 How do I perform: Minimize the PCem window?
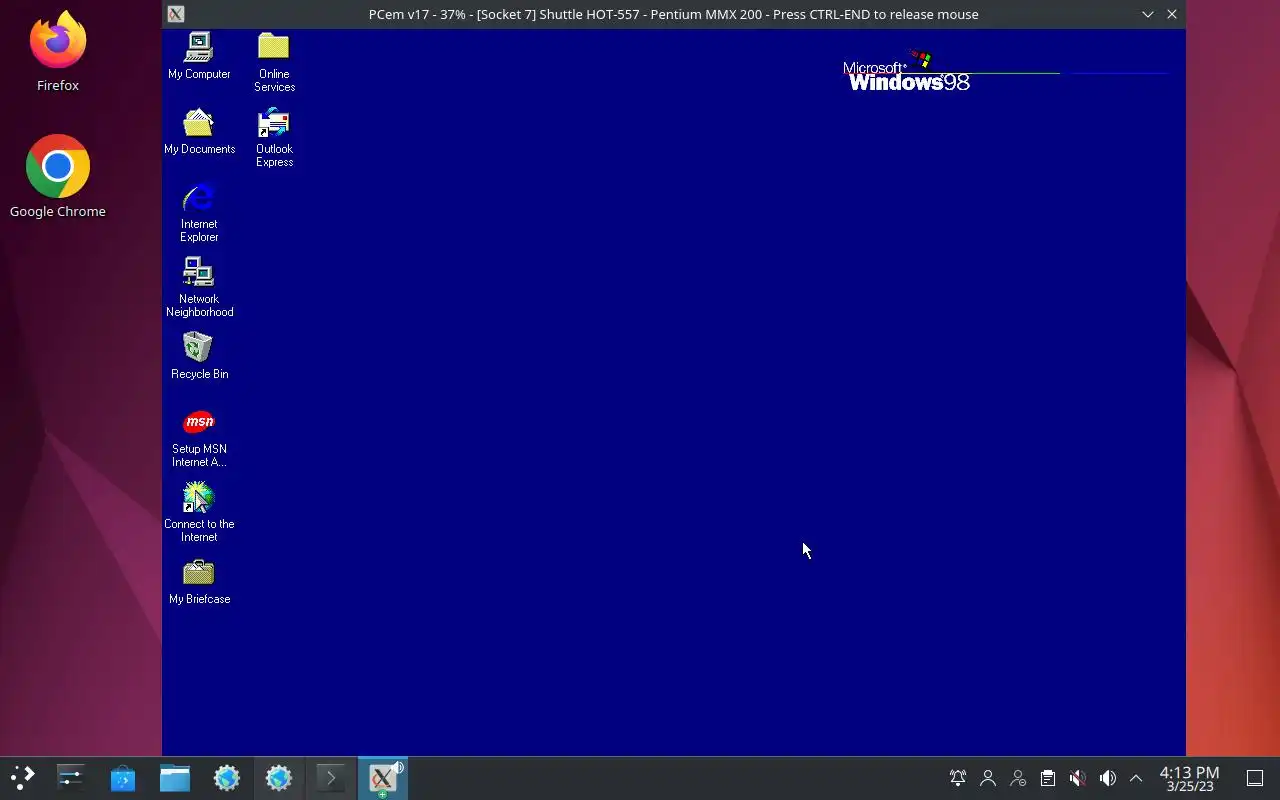(x=1148, y=14)
